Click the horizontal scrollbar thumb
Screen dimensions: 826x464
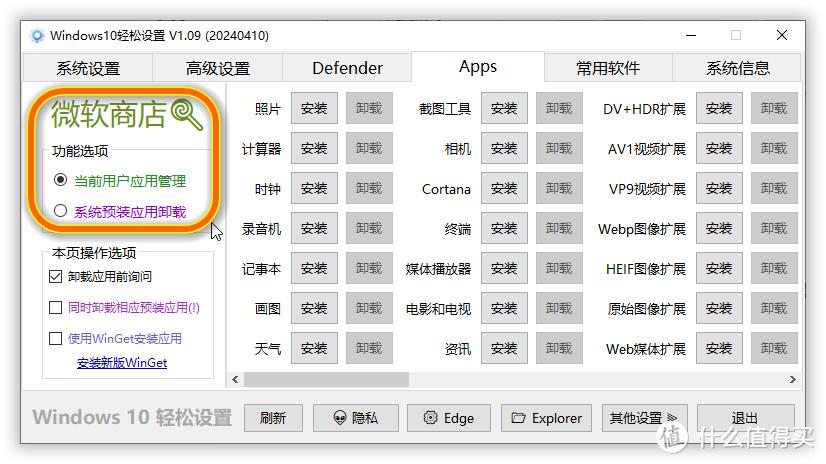pos(326,379)
